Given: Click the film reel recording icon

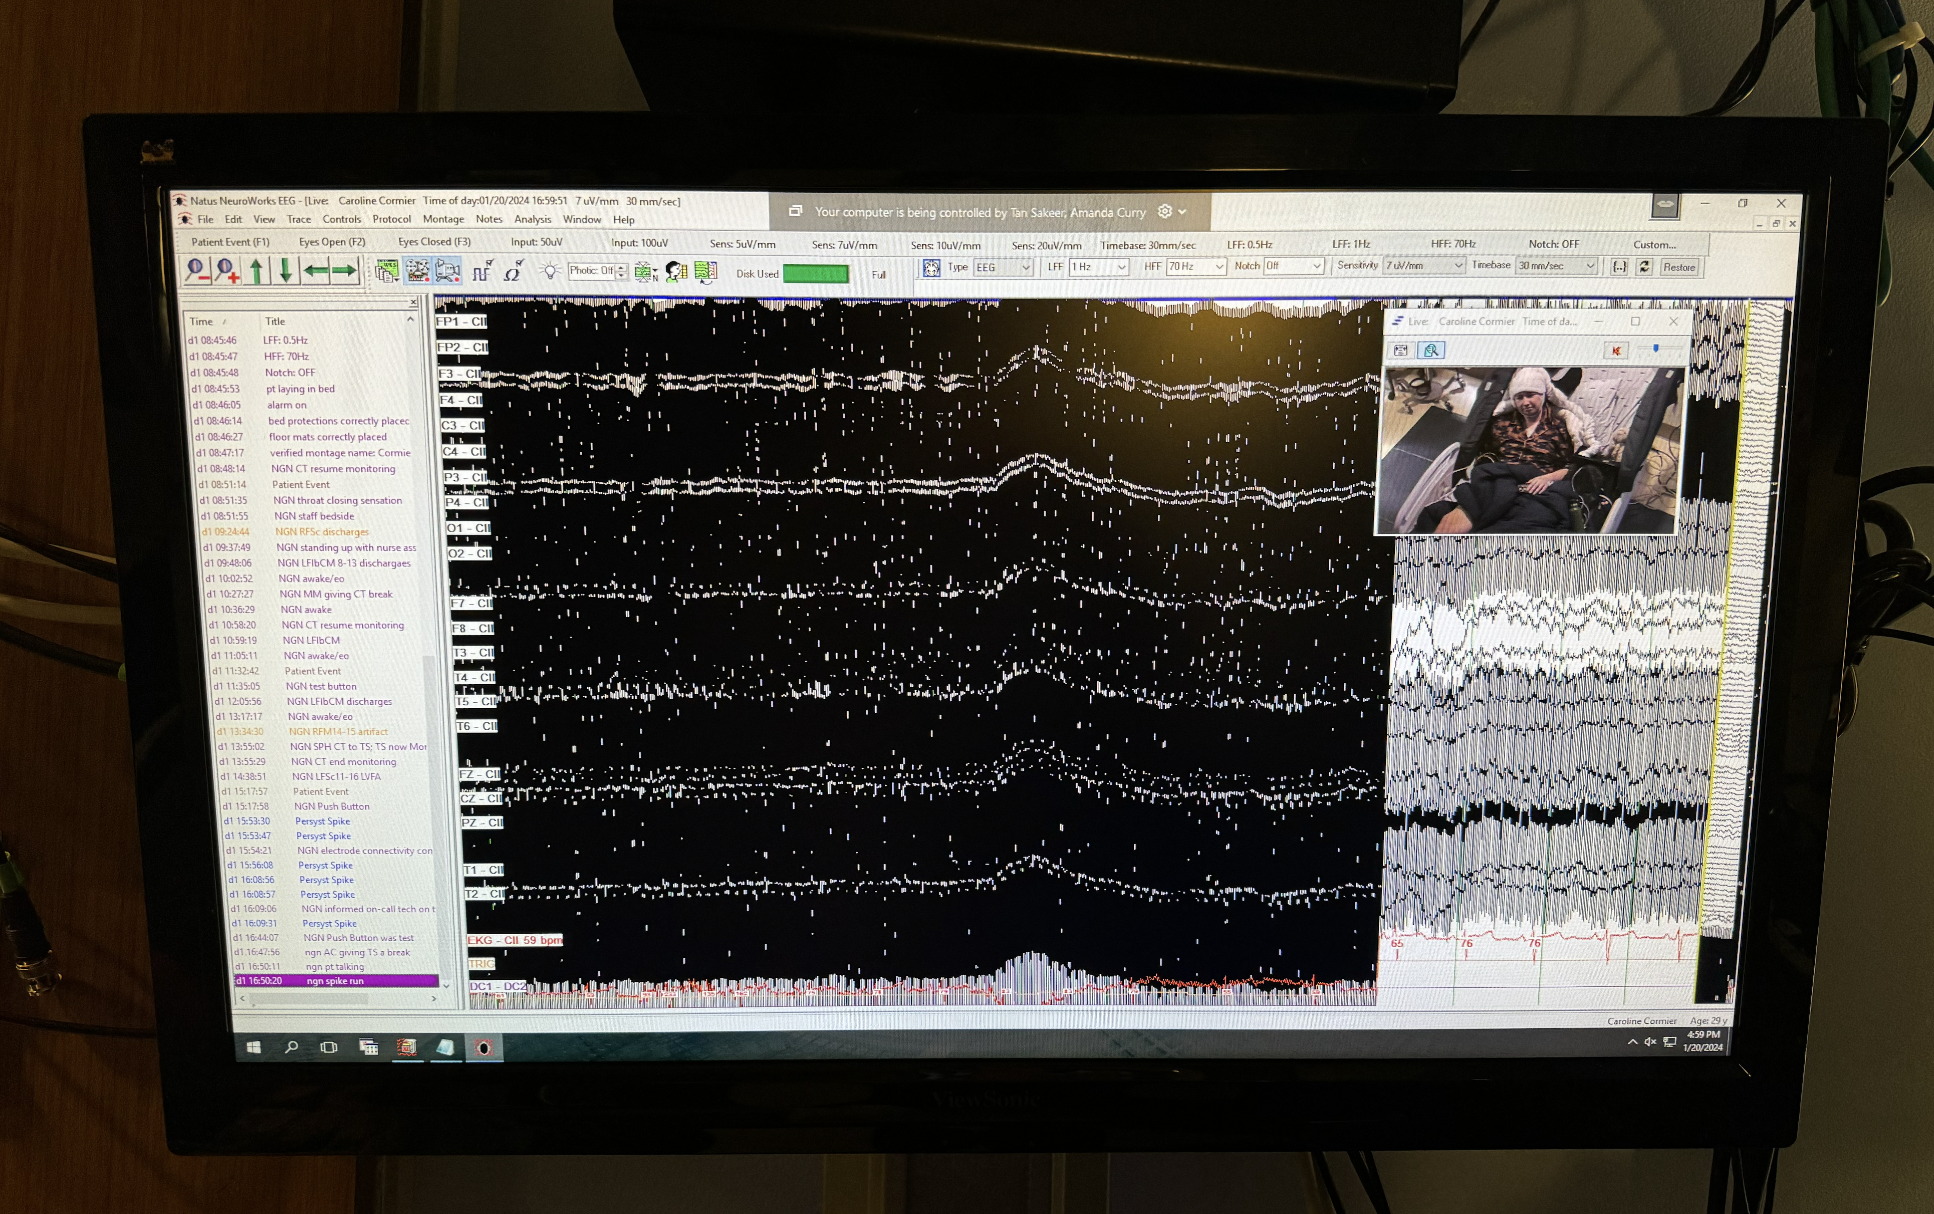Looking at the screenshot, I should [418, 270].
